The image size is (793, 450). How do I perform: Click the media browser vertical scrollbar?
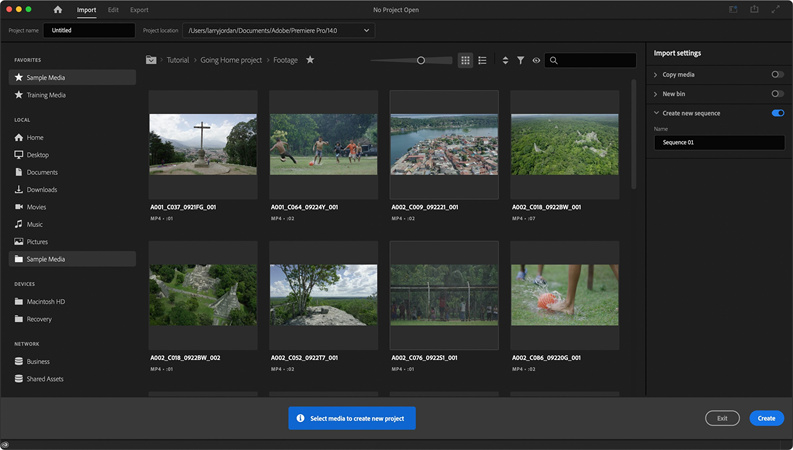pyautogui.click(x=633, y=134)
